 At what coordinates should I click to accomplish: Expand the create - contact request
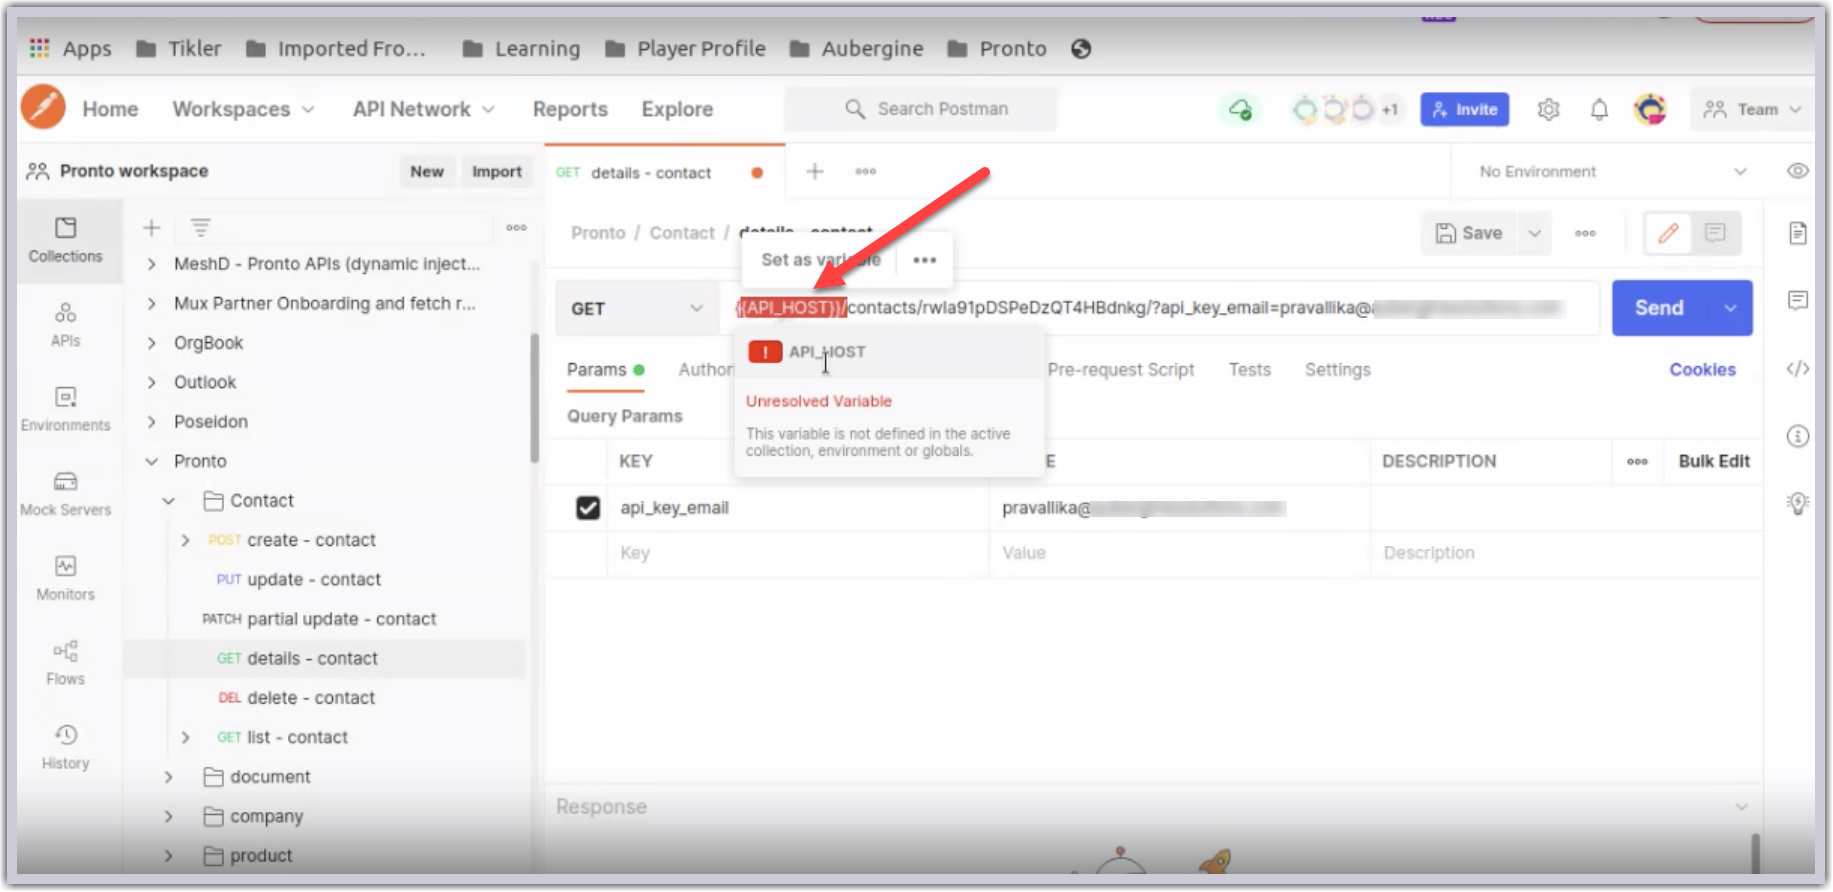(185, 540)
